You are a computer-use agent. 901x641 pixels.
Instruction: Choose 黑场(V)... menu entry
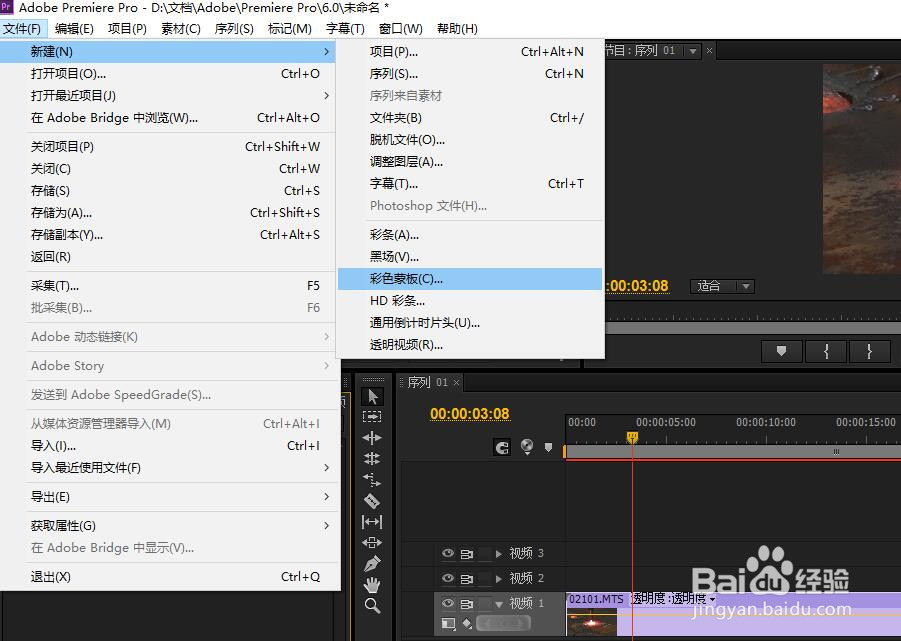click(x=470, y=257)
